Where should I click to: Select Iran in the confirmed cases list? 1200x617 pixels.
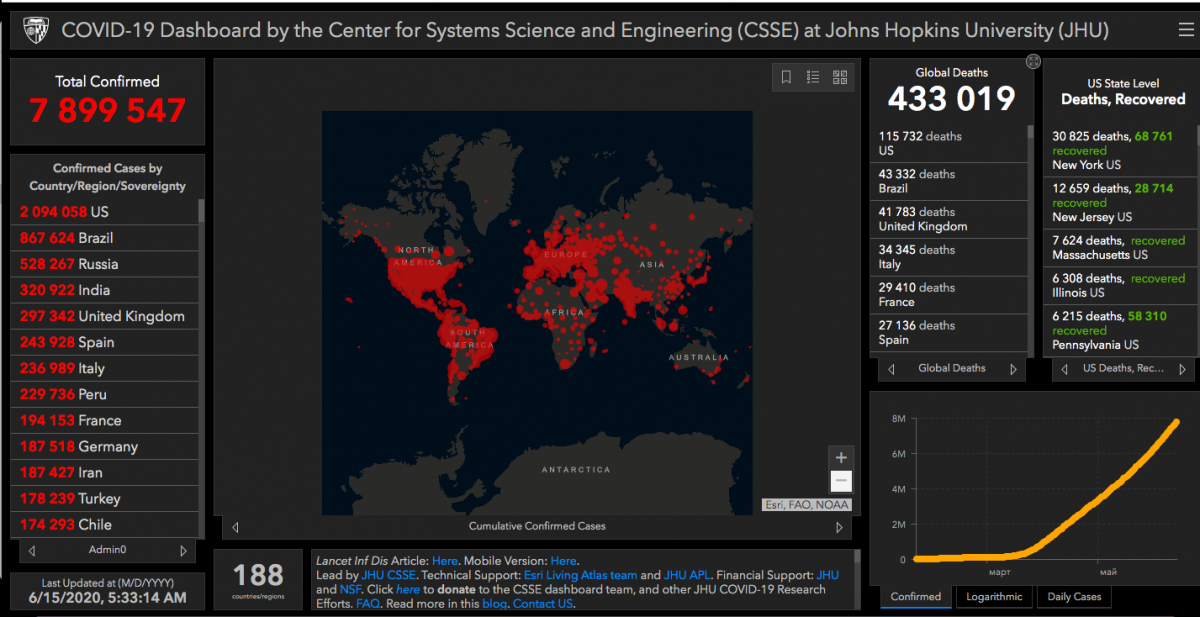[x=105, y=472]
